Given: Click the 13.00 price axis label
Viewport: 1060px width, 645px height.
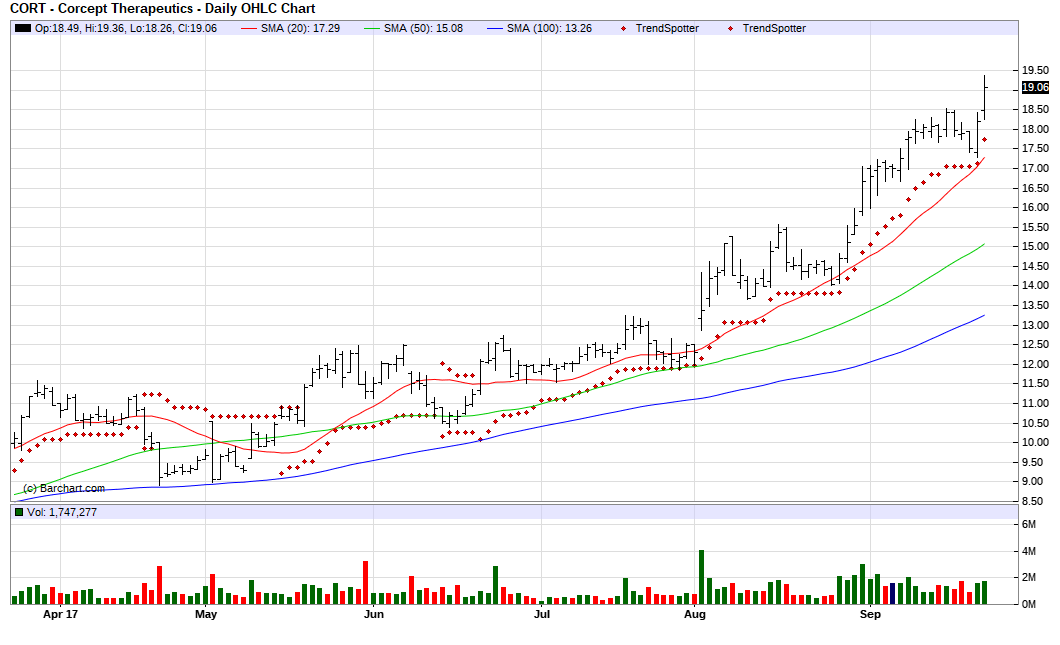Looking at the screenshot, I should (1035, 325).
